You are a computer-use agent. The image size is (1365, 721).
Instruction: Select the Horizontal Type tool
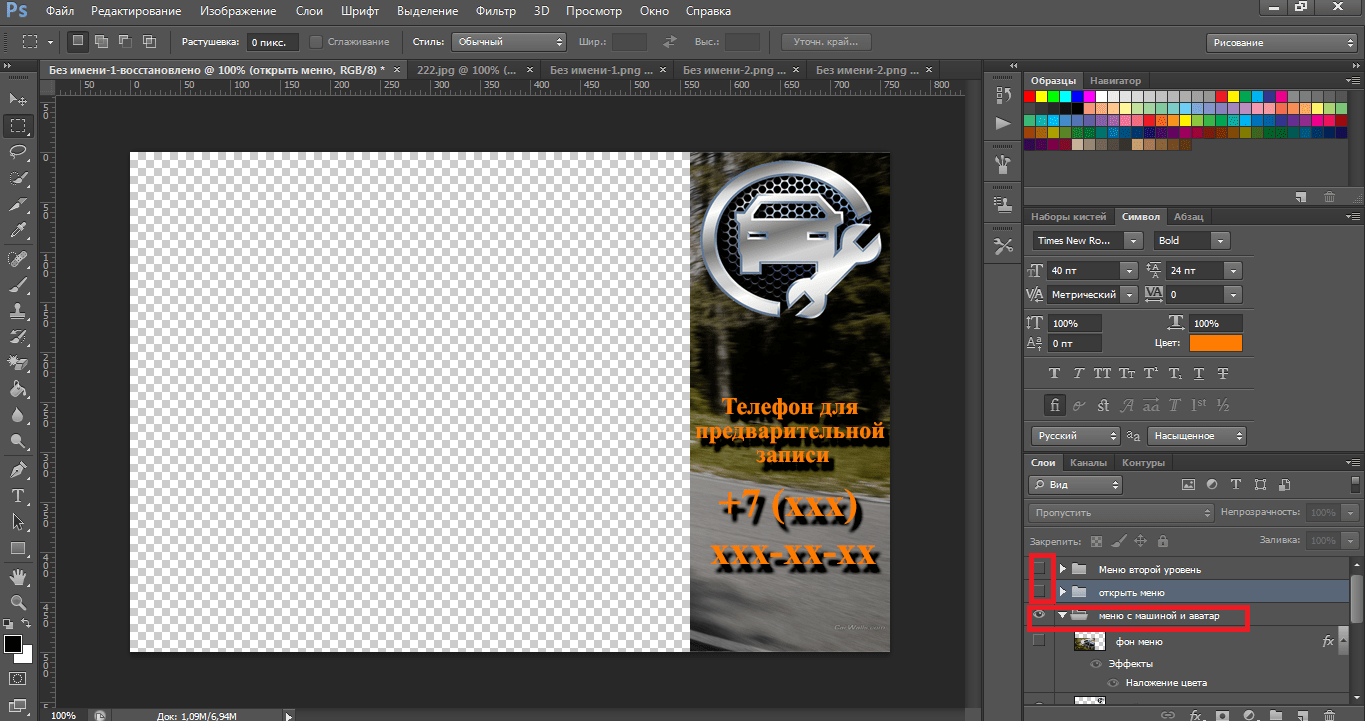point(18,496)
